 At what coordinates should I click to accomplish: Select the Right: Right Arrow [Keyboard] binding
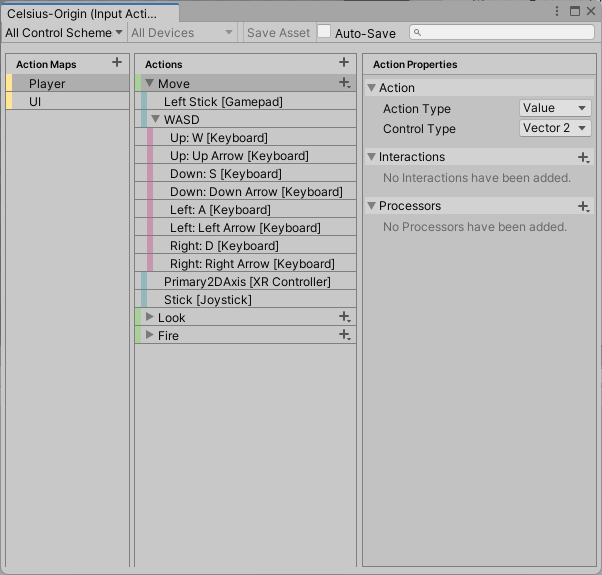245,264
